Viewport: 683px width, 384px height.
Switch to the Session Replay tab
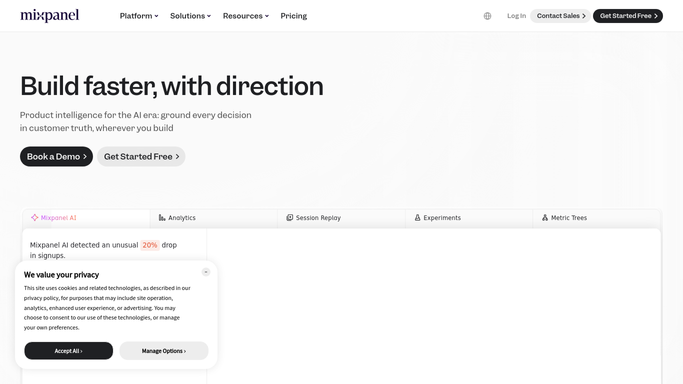[x=341, y=218]
